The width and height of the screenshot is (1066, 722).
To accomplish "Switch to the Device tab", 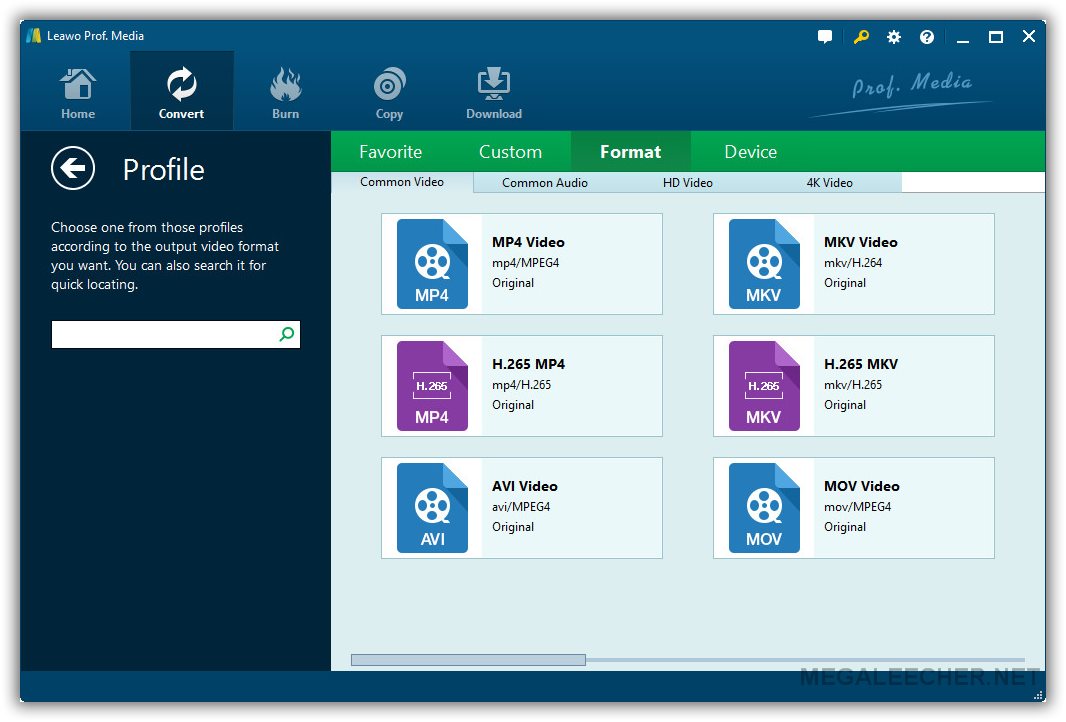I will [751, 152].
